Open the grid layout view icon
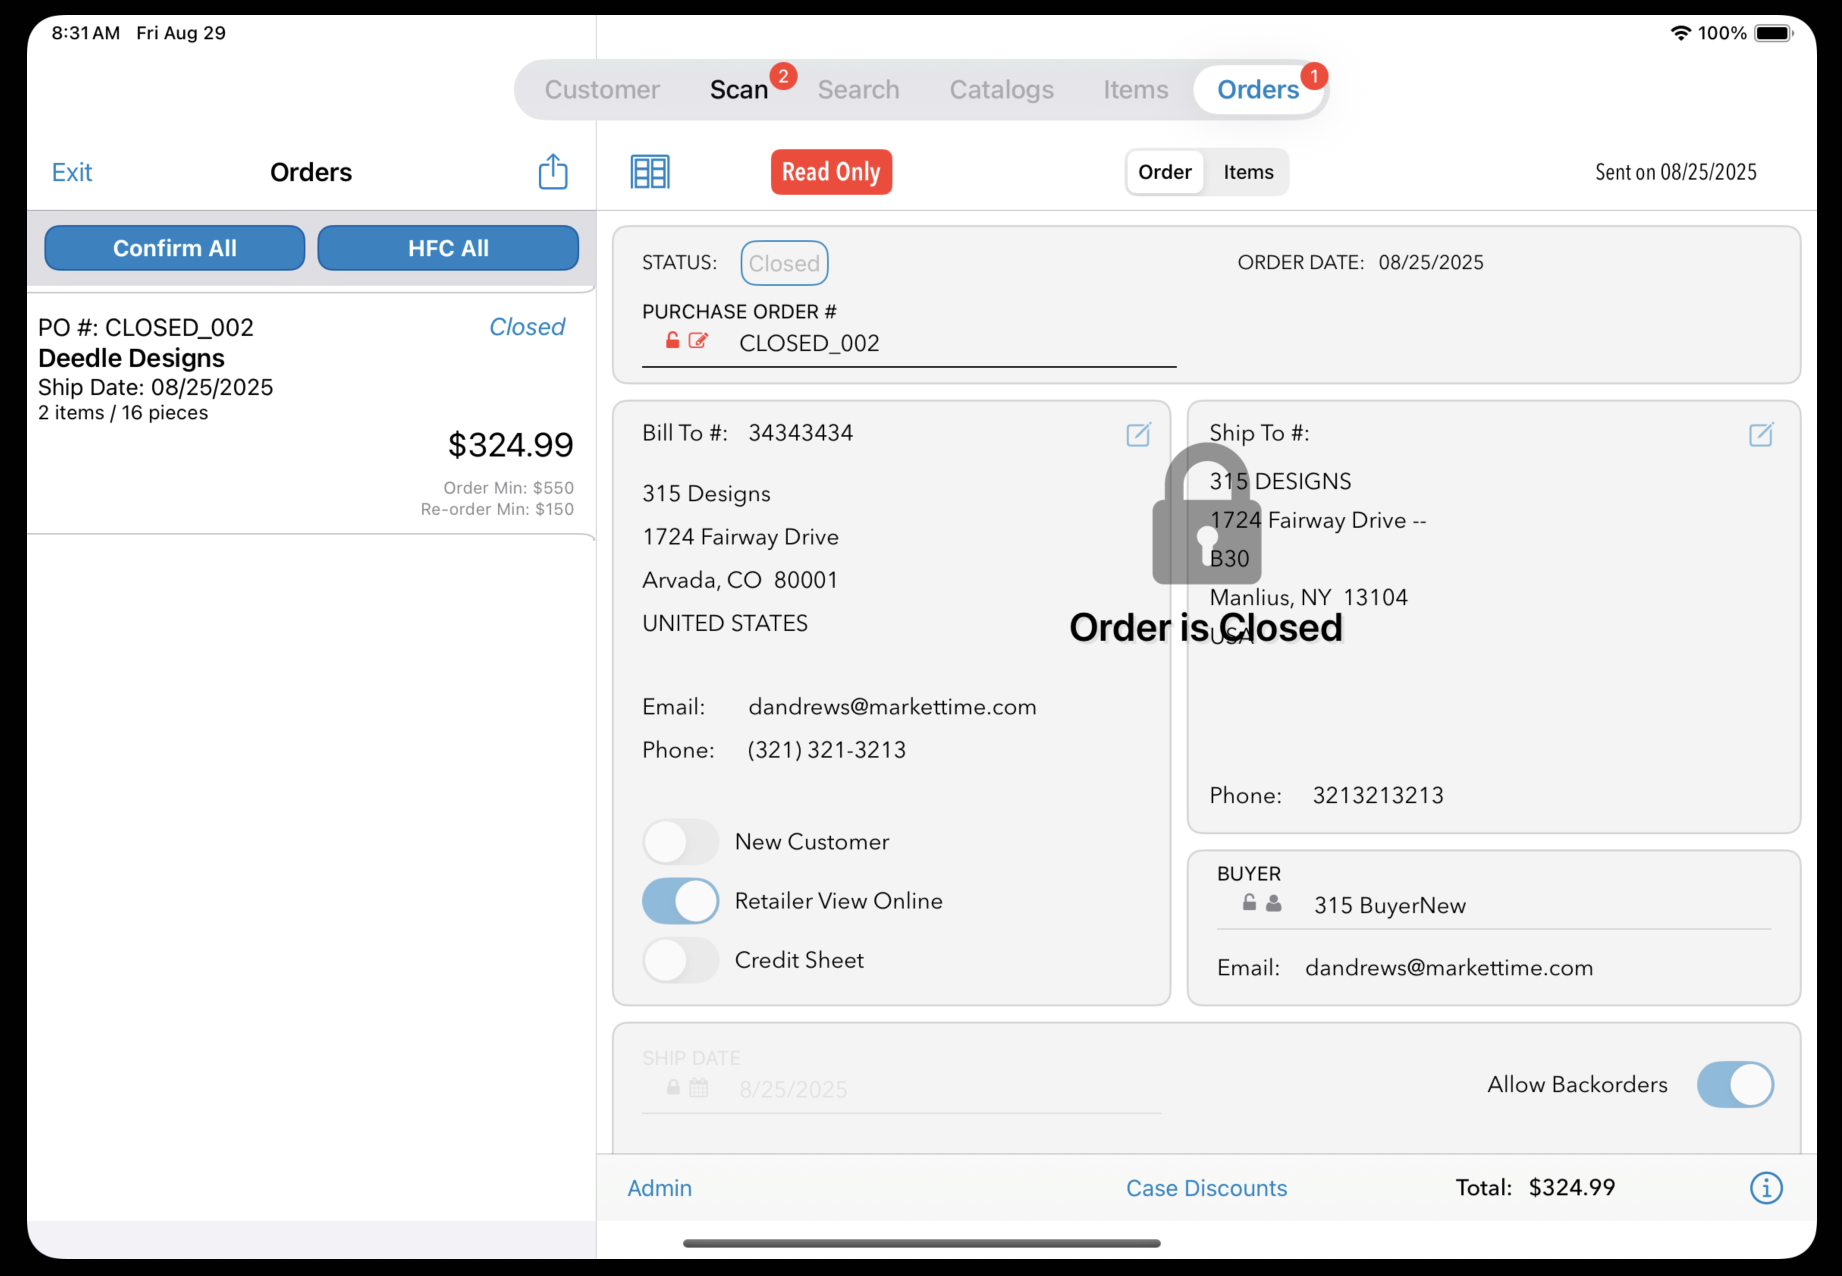 650,172
